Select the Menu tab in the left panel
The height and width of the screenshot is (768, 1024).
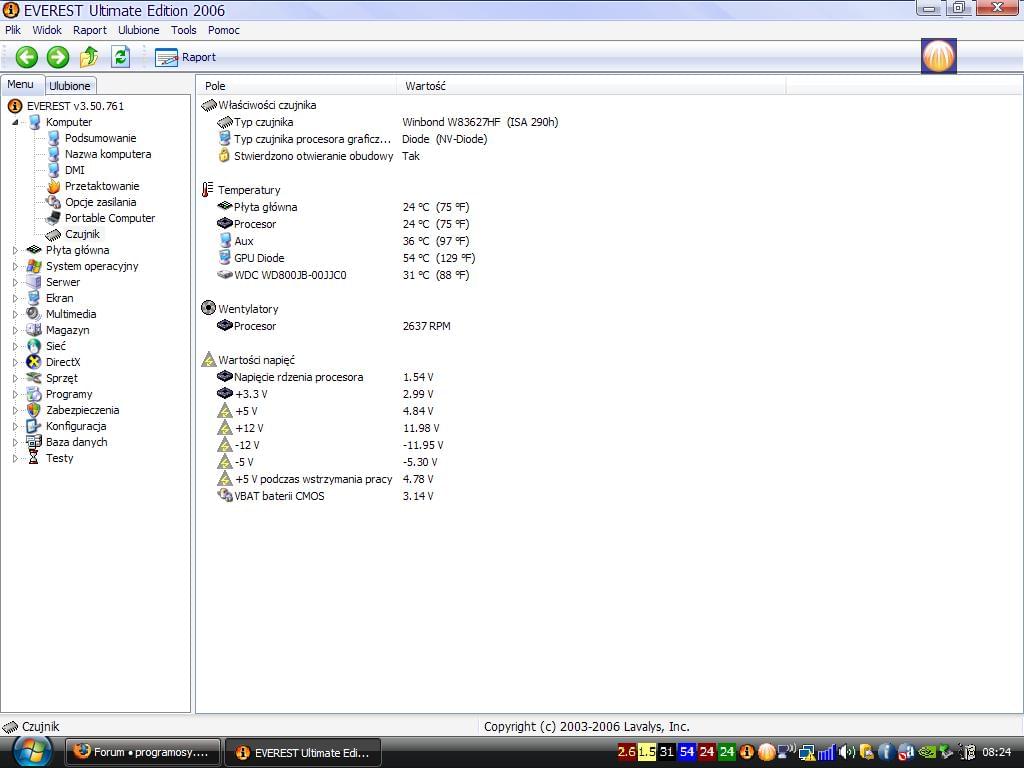[x=21, y=84]
